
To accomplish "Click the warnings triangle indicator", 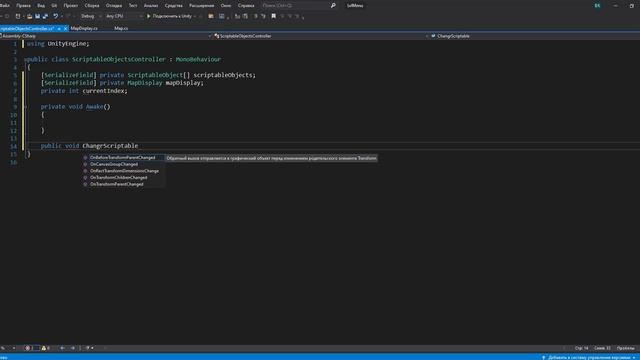I will 45,348.
